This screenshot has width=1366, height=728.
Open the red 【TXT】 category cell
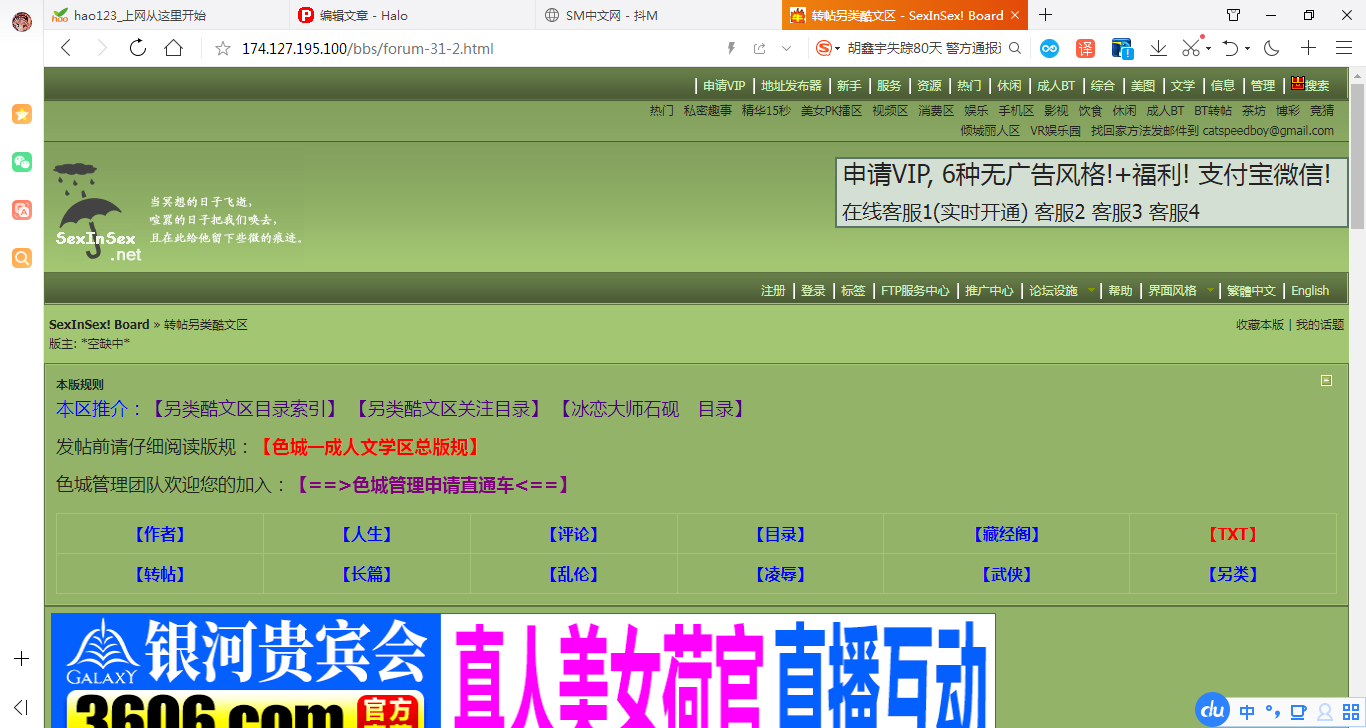1232,534
